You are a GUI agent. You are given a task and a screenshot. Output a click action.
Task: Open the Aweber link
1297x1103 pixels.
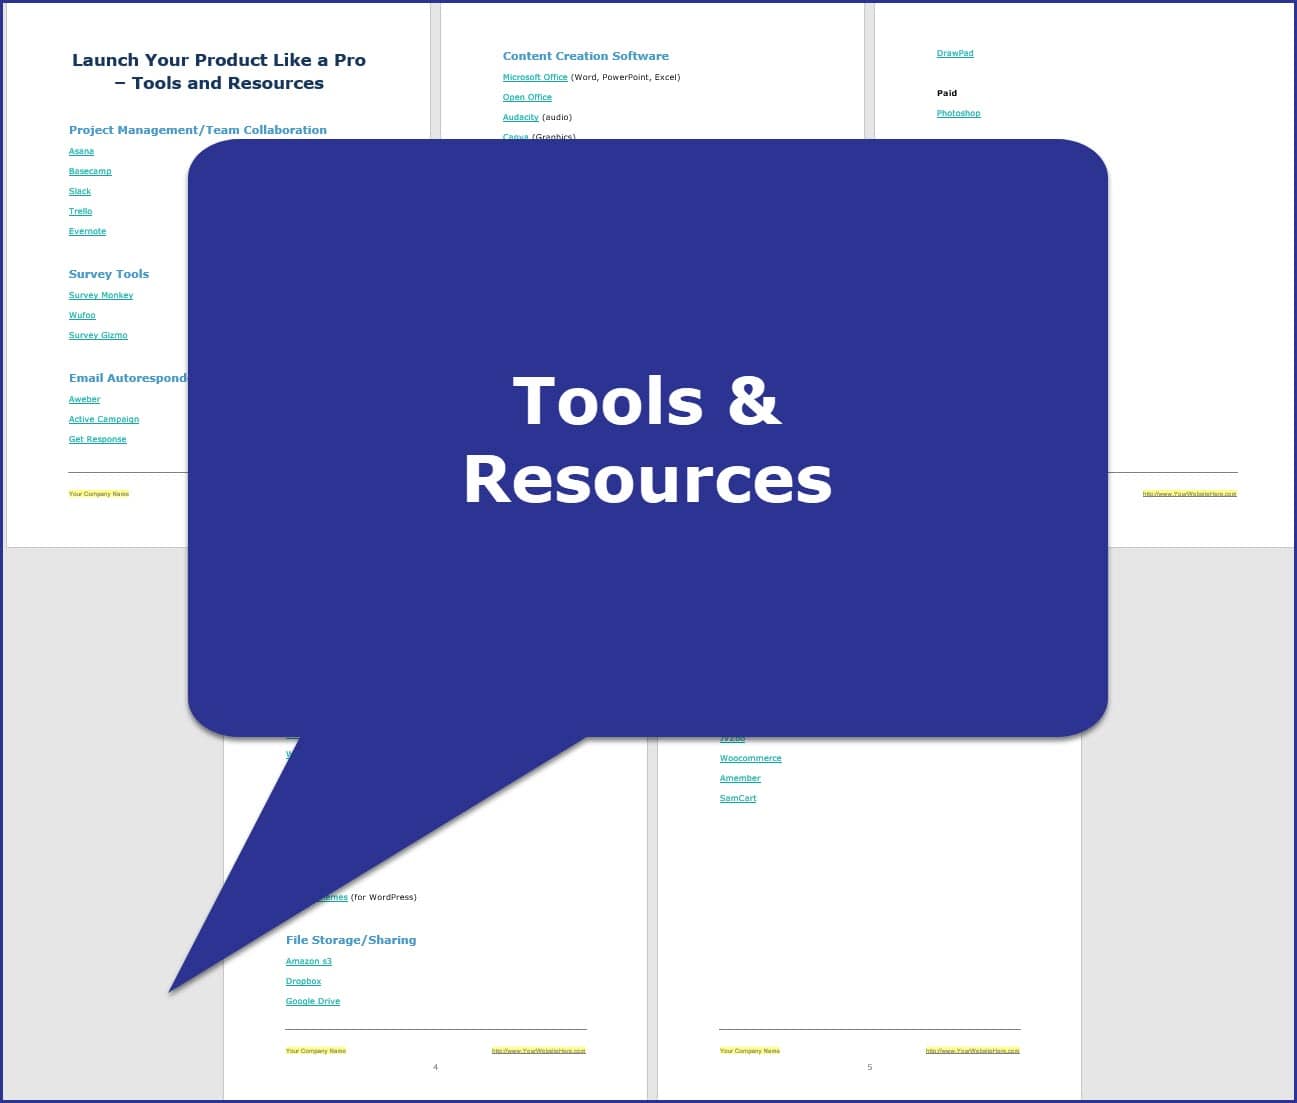84,399
